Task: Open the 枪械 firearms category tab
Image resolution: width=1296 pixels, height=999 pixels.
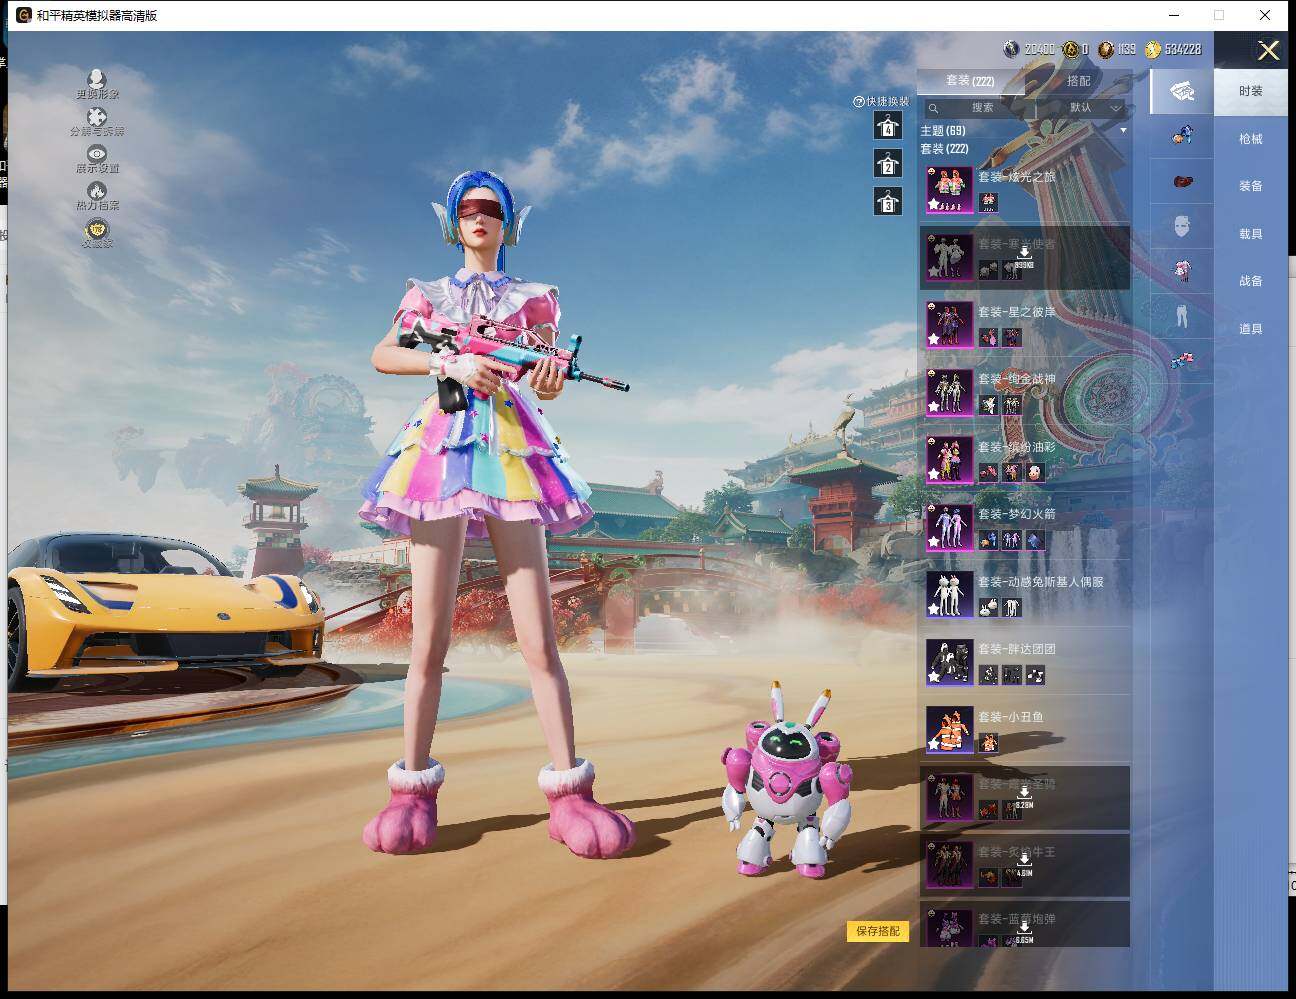Action: [1250, 139]
